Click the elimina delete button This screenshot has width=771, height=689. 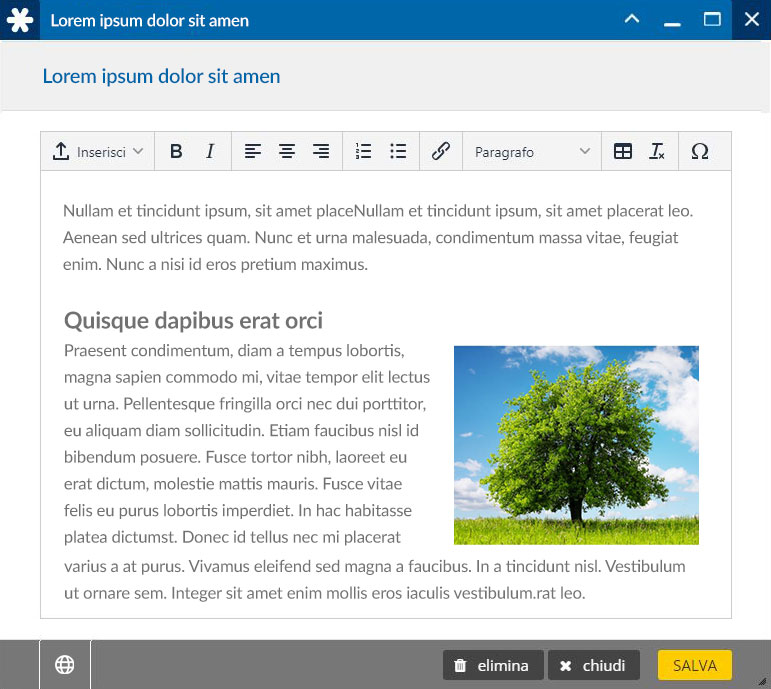(x=493, y=665)
